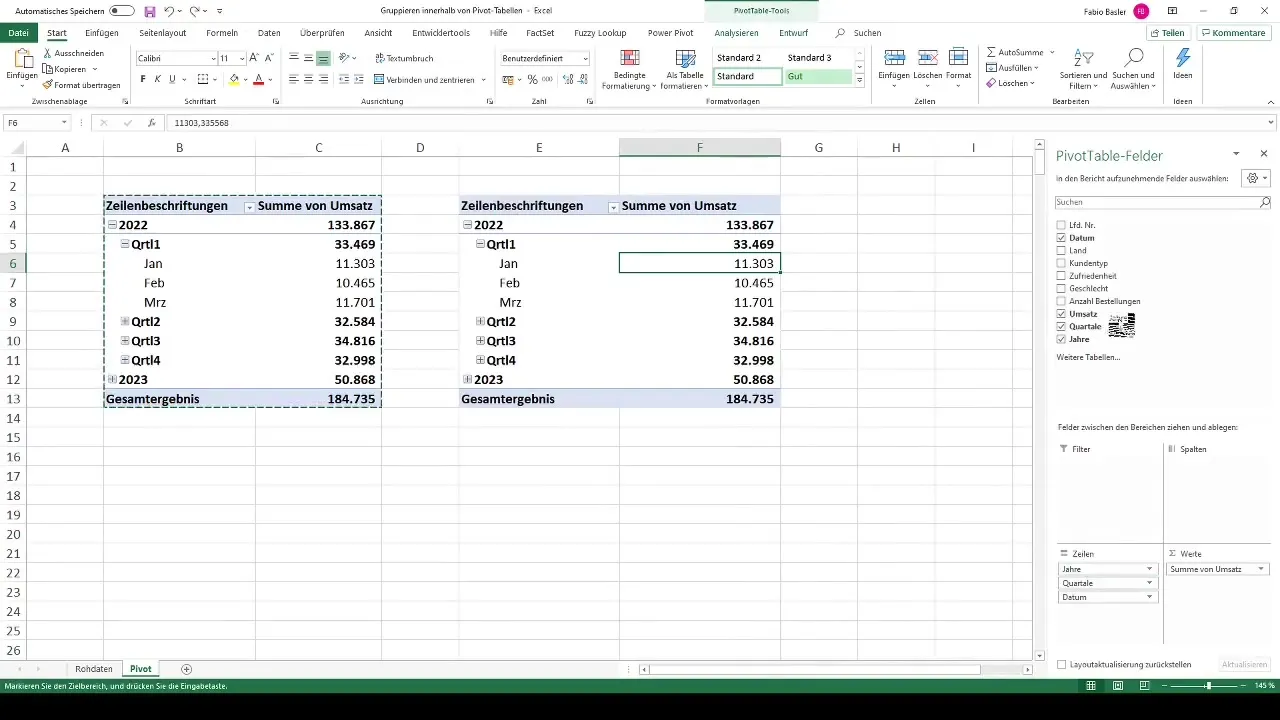
Task: Adjust zoom slider in status bar
Action: (1208, 686)
